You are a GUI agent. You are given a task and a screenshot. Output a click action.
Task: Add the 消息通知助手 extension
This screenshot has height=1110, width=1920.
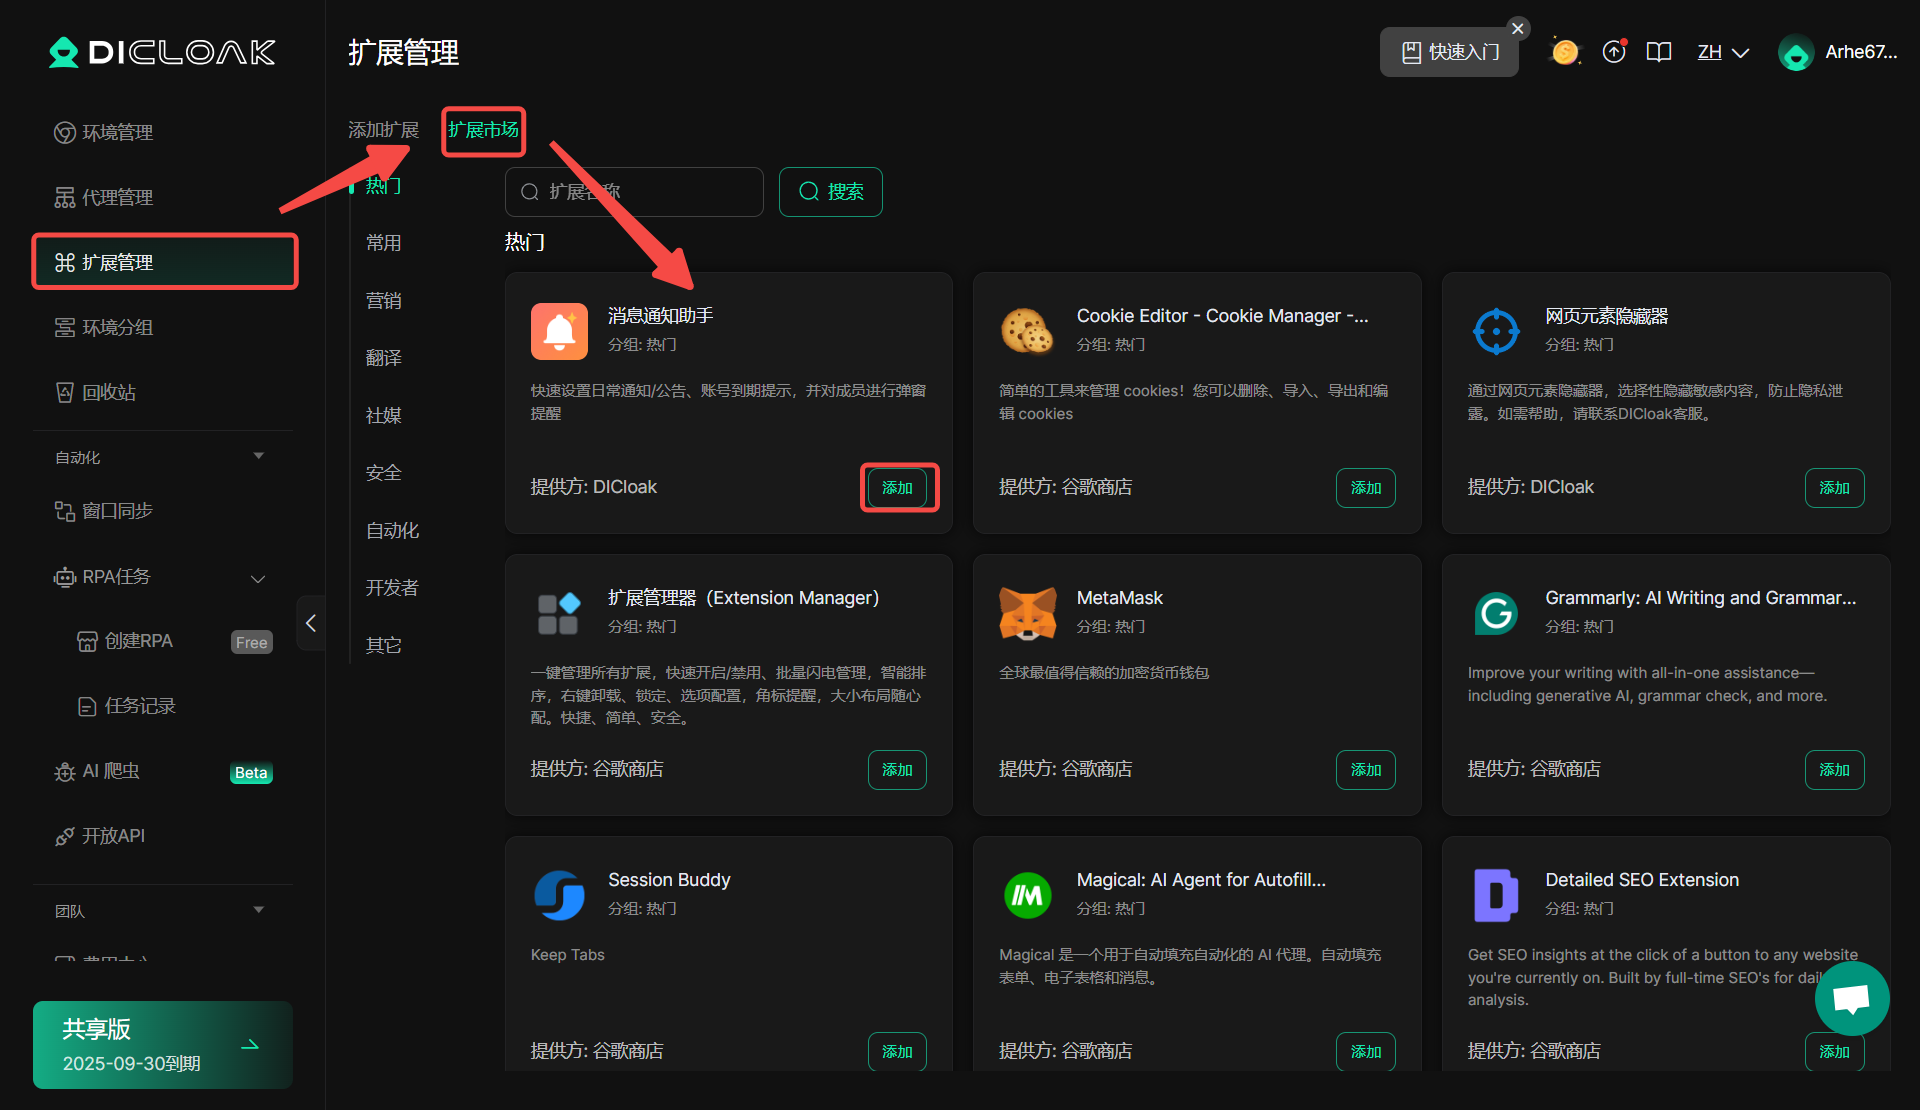click(897, 487)
